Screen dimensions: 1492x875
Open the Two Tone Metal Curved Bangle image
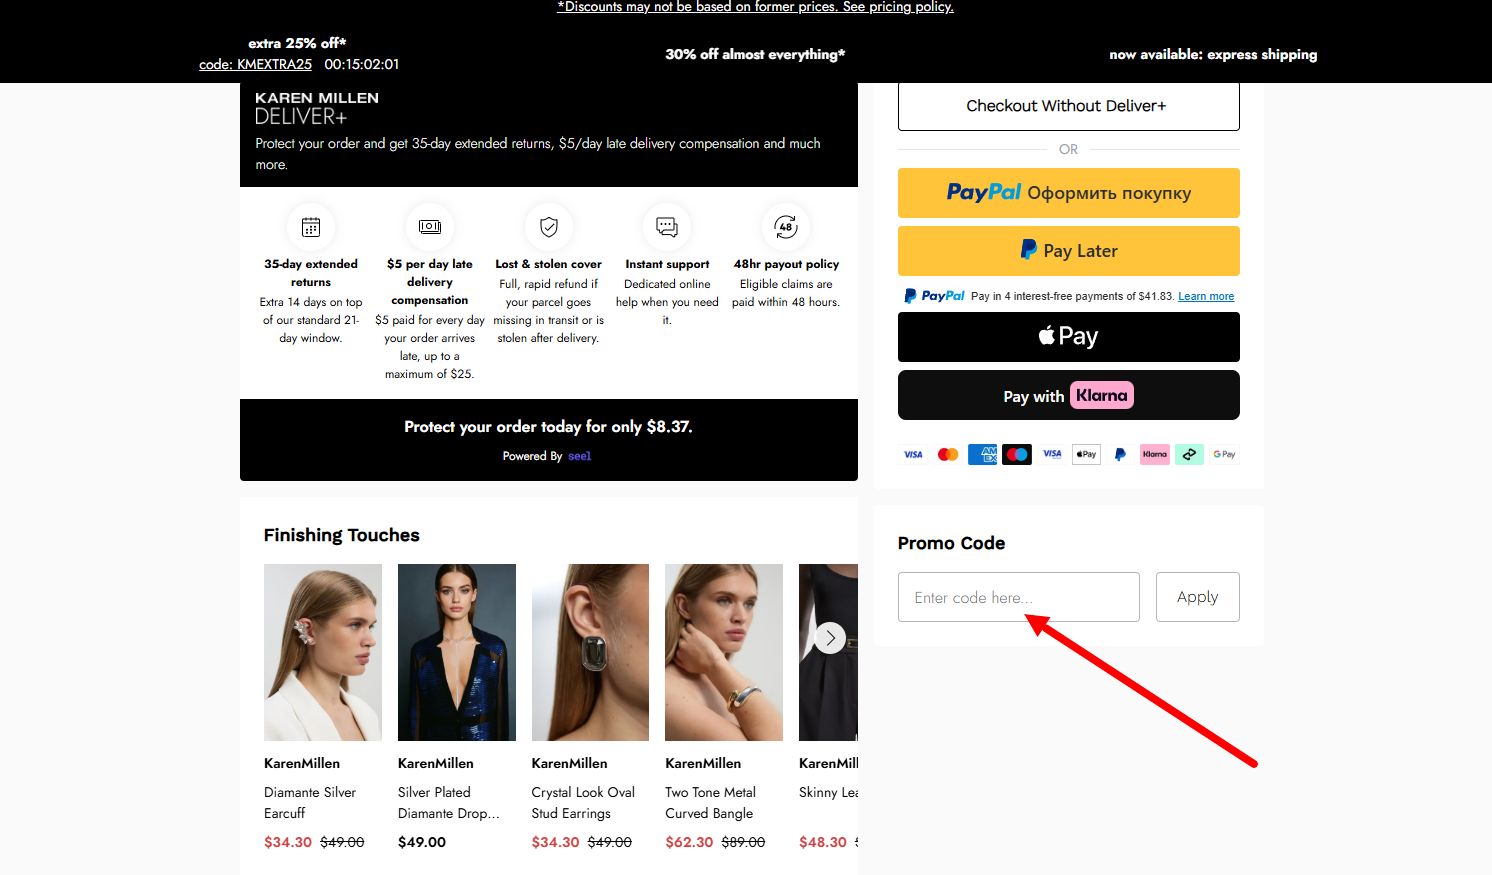coord(724,652)
